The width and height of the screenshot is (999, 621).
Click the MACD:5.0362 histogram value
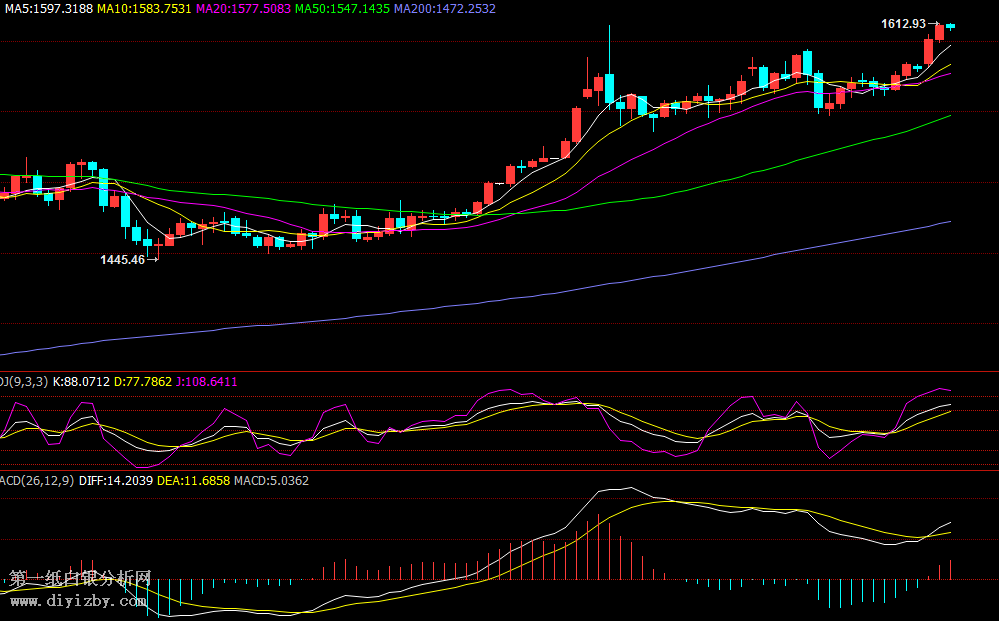271,481
